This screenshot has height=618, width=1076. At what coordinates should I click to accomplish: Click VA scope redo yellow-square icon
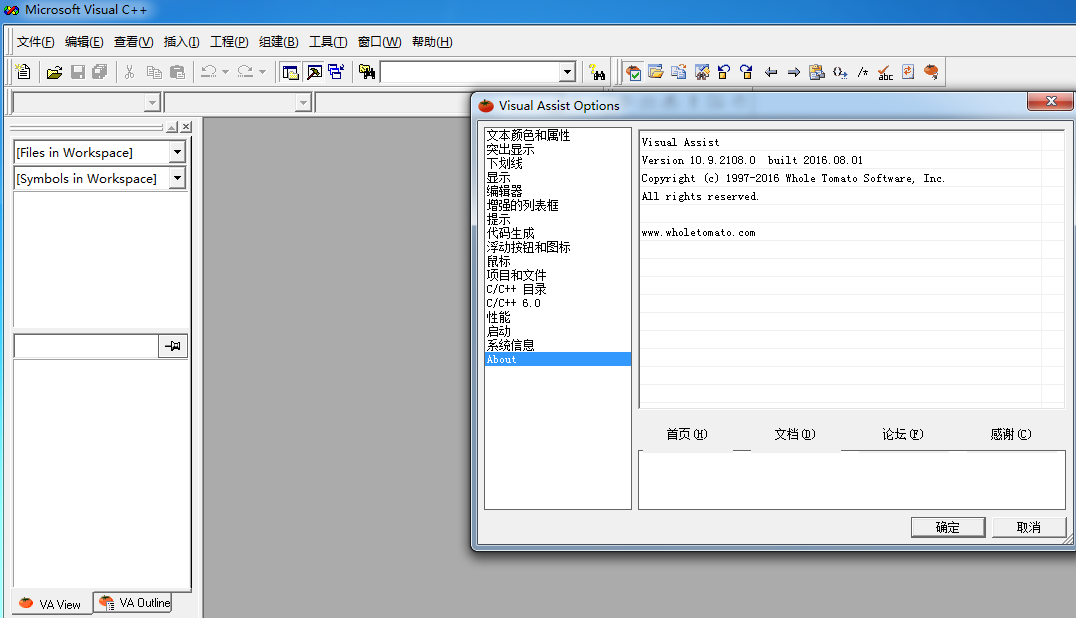click(747, 72)
